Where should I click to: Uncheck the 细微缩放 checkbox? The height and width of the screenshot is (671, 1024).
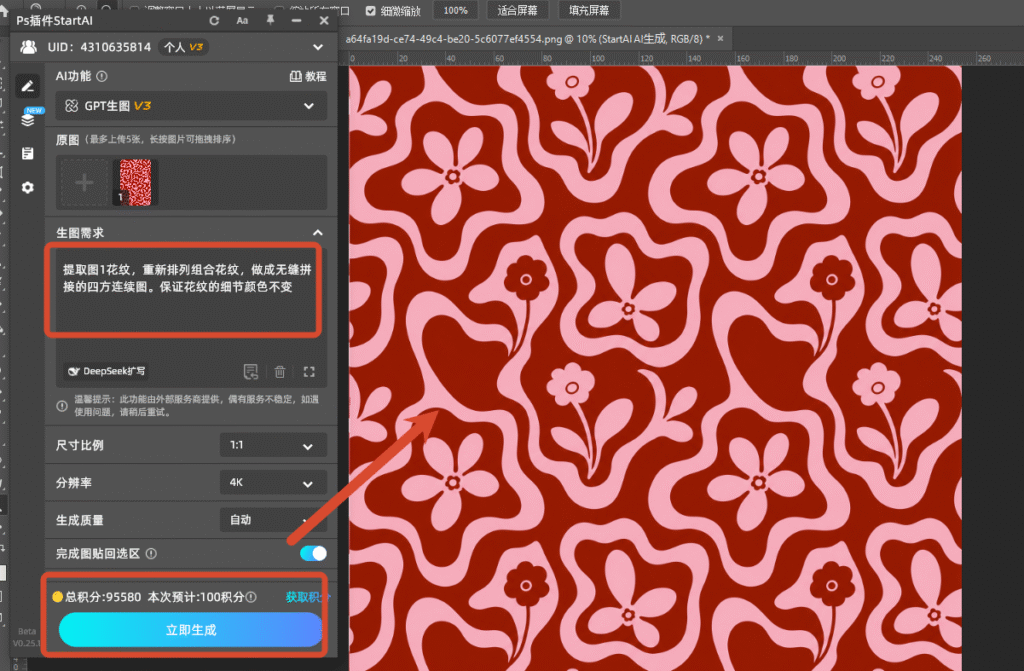tap(371, 10)
